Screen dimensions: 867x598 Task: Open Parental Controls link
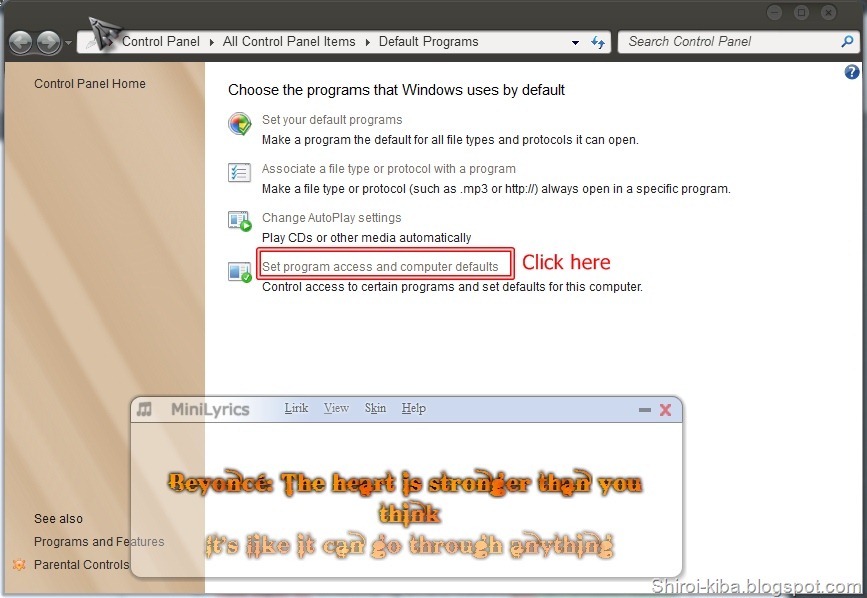point(81,565)
